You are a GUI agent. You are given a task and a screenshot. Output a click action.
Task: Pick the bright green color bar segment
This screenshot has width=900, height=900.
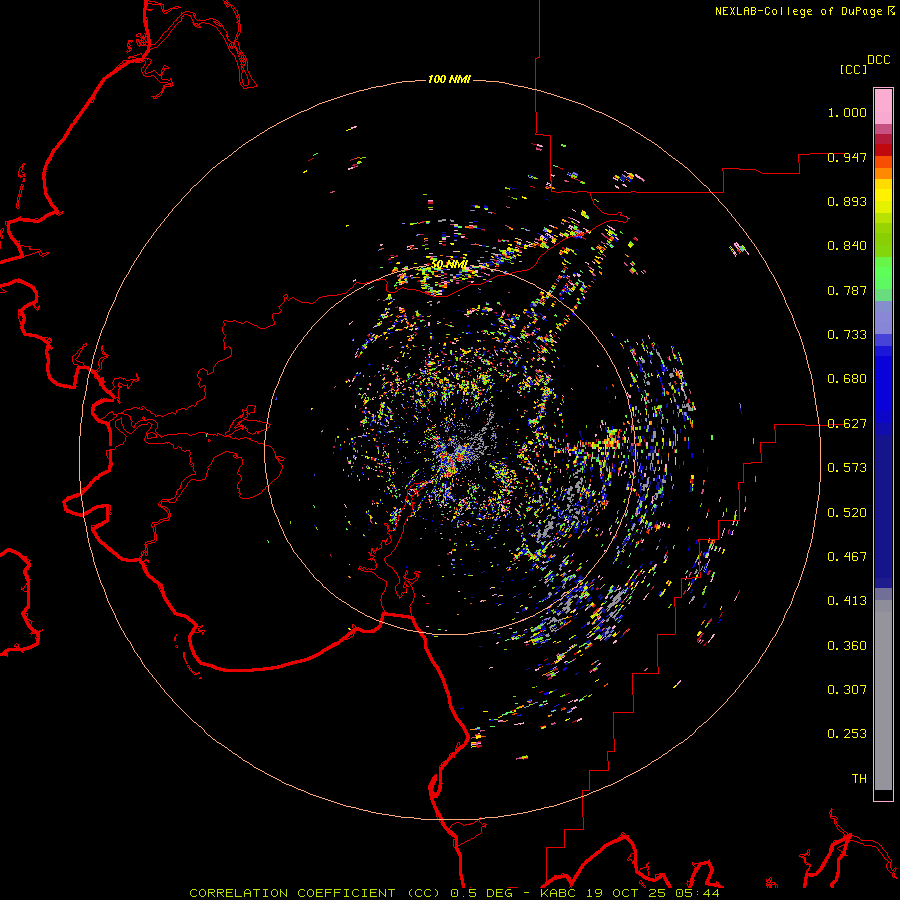pyautogui.click(x=883, y=273)
